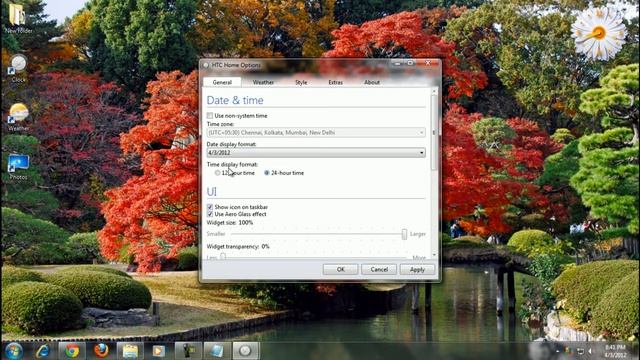Enable Use non-system time checkbox
The image size is (640, 360).
tap(210, 116)
